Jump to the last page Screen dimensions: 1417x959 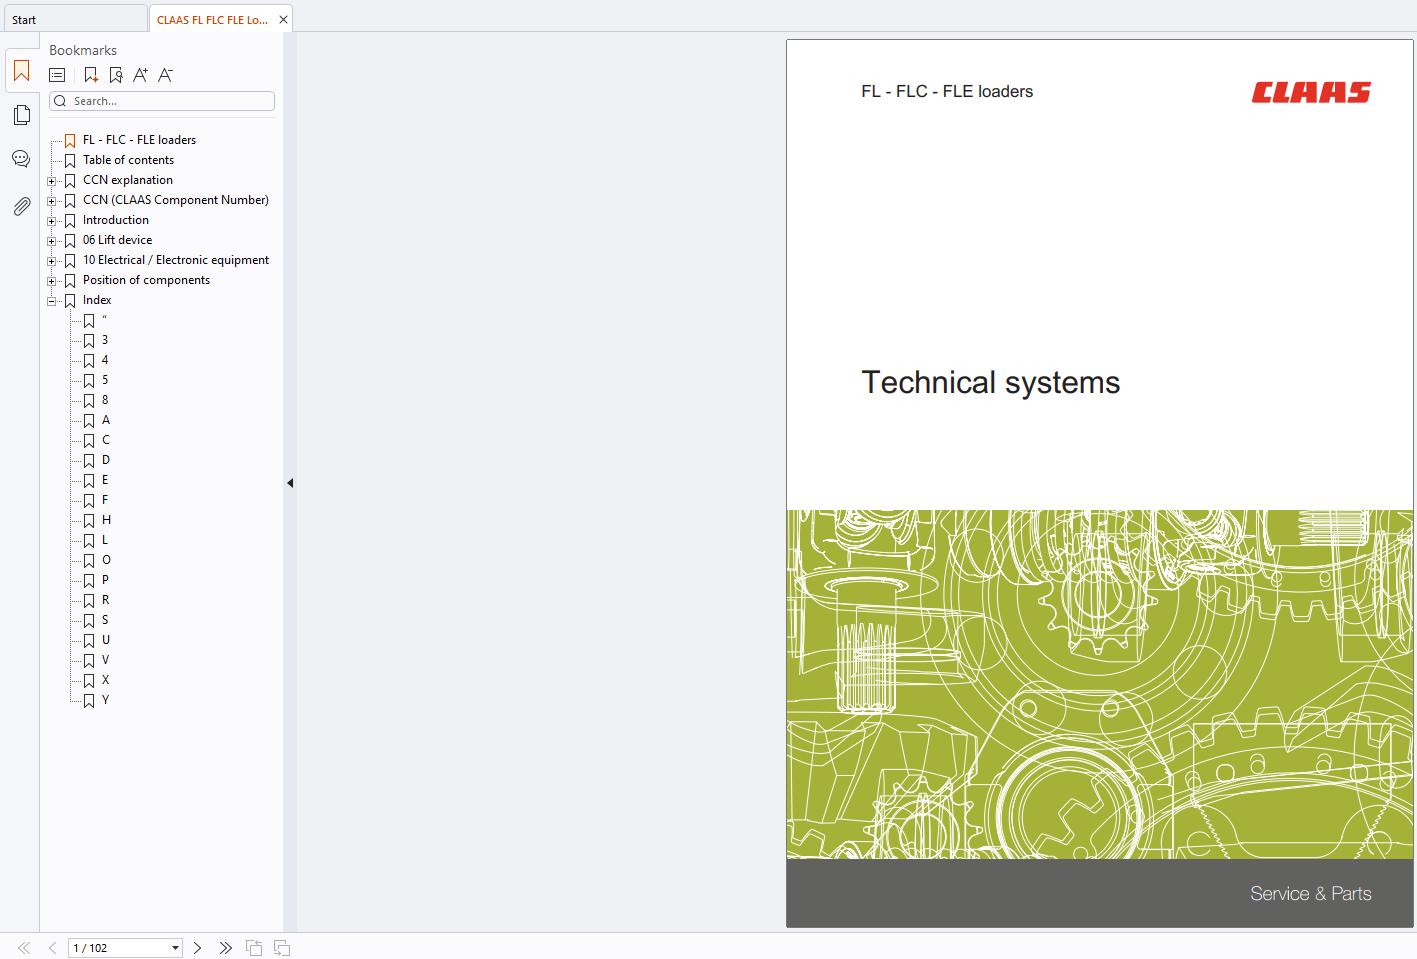[x=225, y=948]
